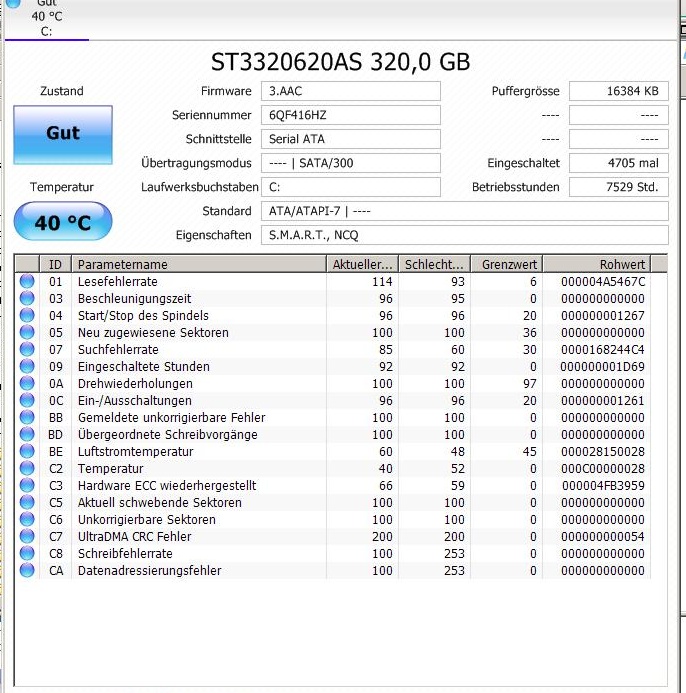686x693 pixels.
Task: Sort by the Schlecht column header
Action: [434, 264]
